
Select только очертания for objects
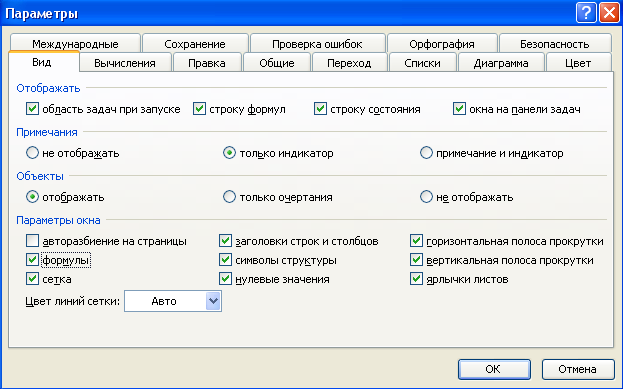click(x=229, y=197)
